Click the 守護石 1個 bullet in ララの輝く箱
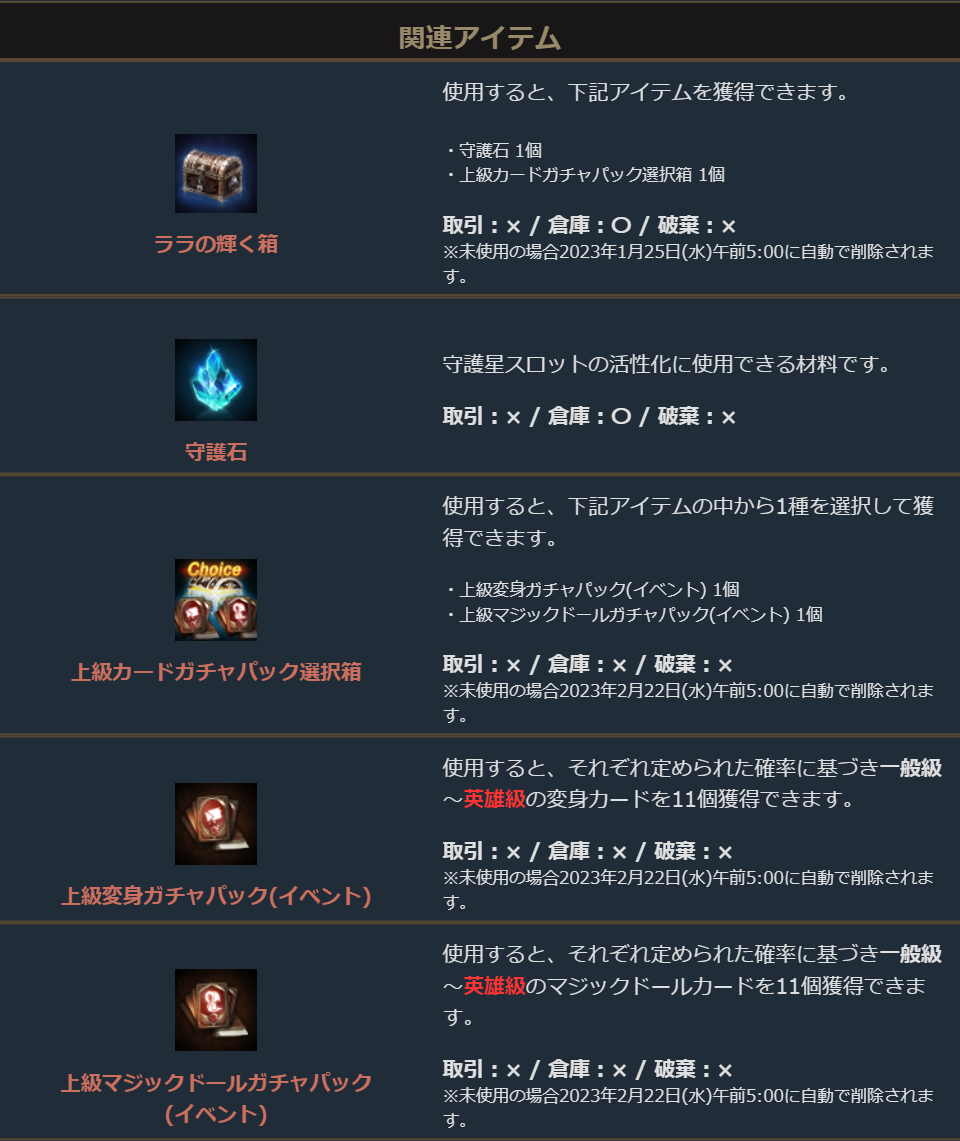The width and height of the screenshot is (960, 1141). point(494,151)
